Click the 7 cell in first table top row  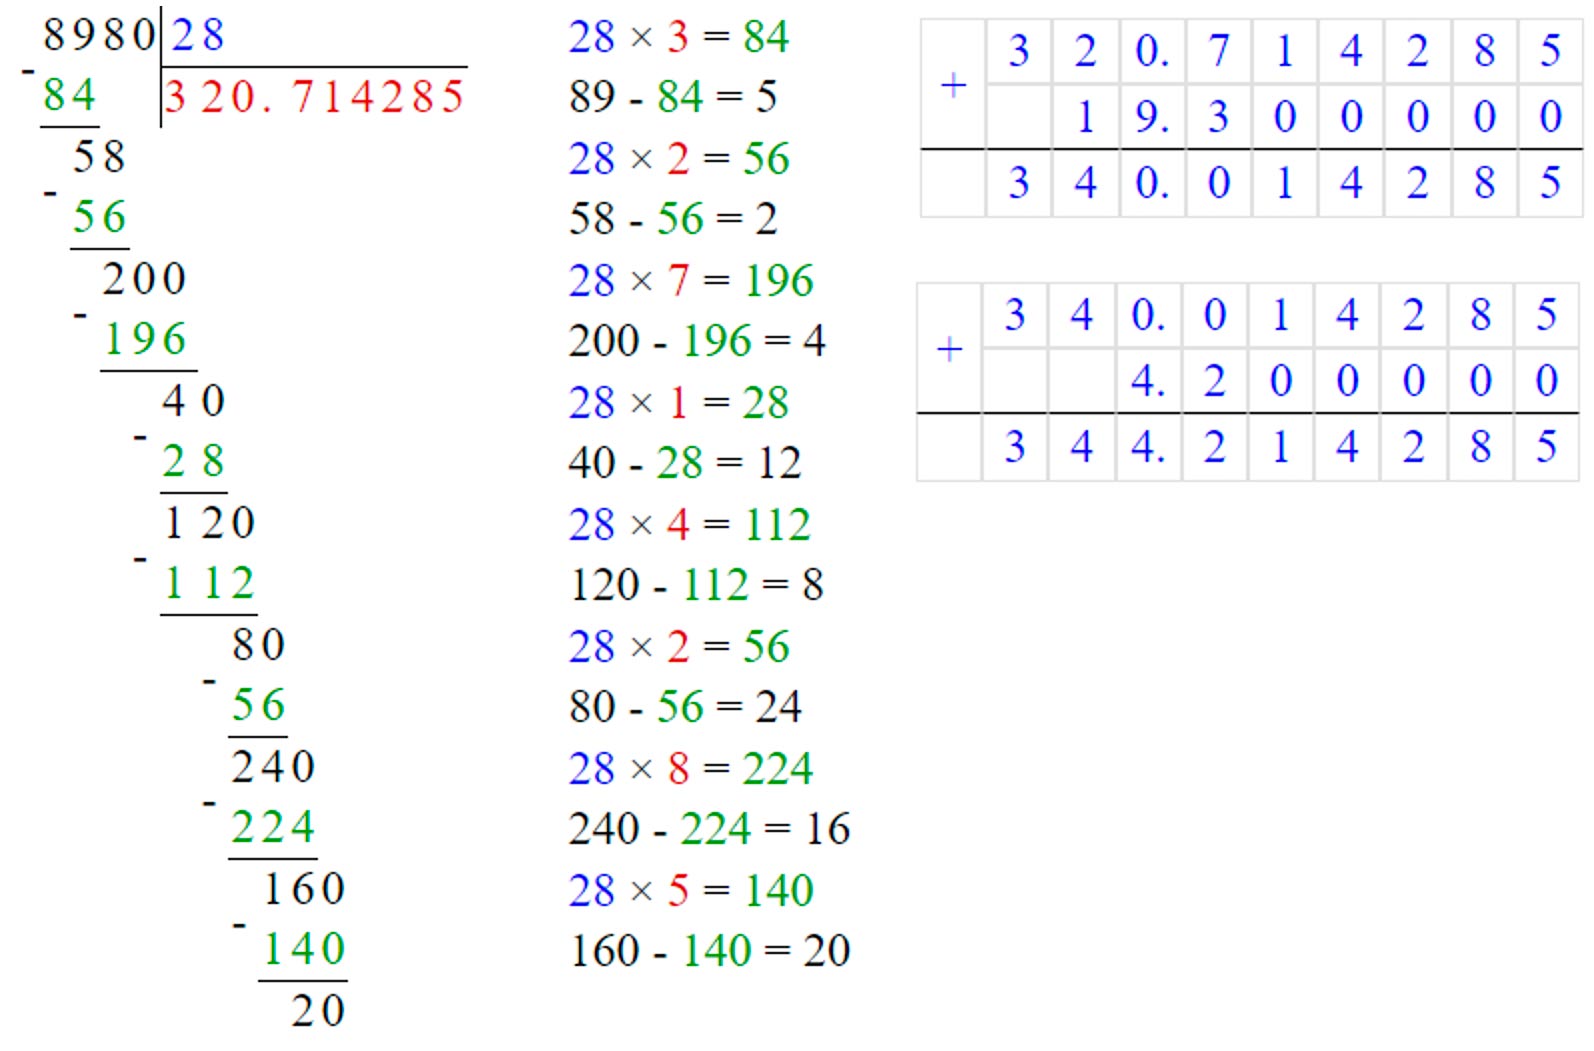click(x=1218, y=51)
